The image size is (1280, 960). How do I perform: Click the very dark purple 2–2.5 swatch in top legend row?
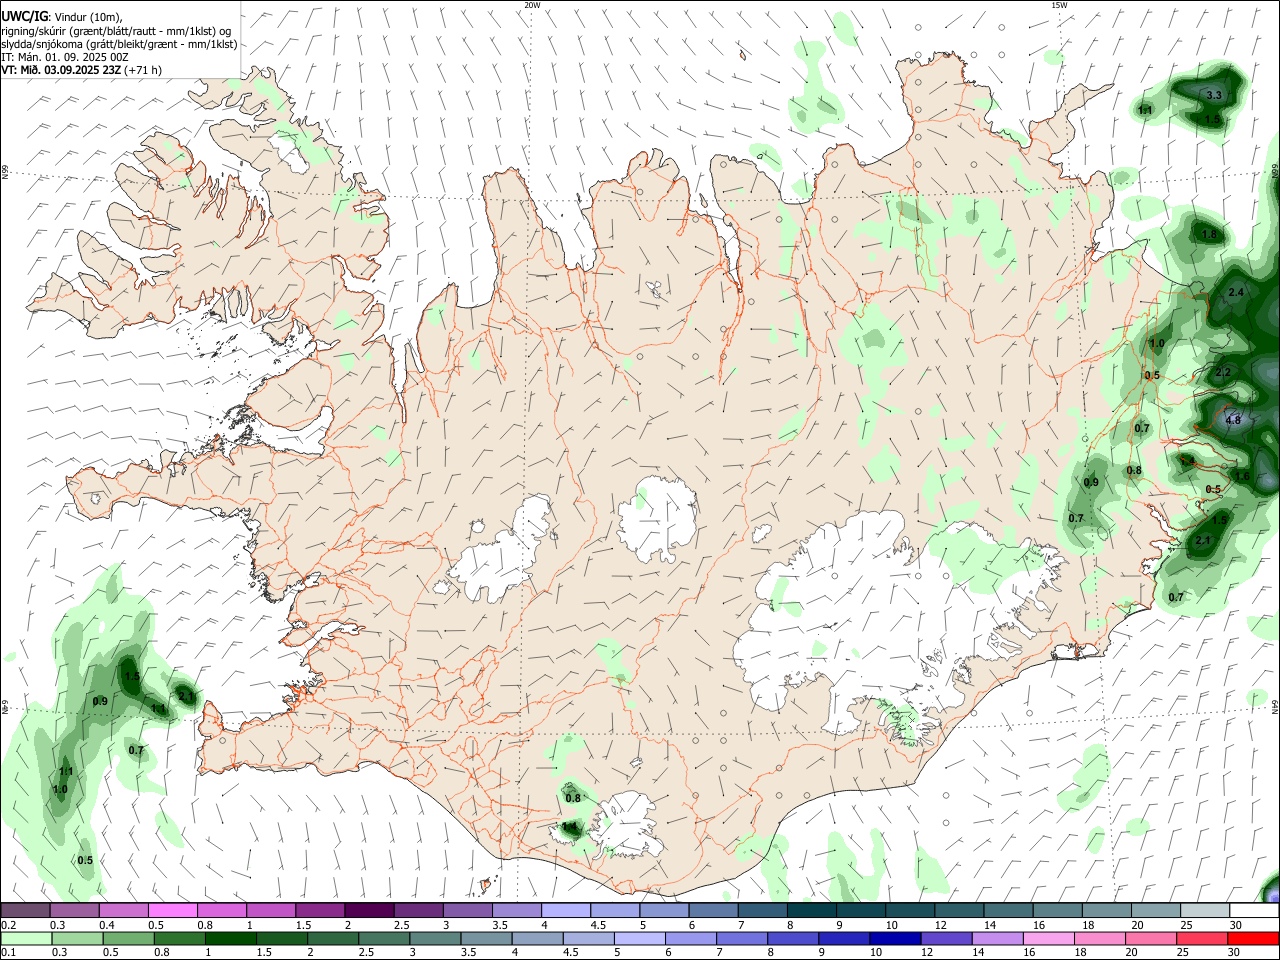point(369,911)
